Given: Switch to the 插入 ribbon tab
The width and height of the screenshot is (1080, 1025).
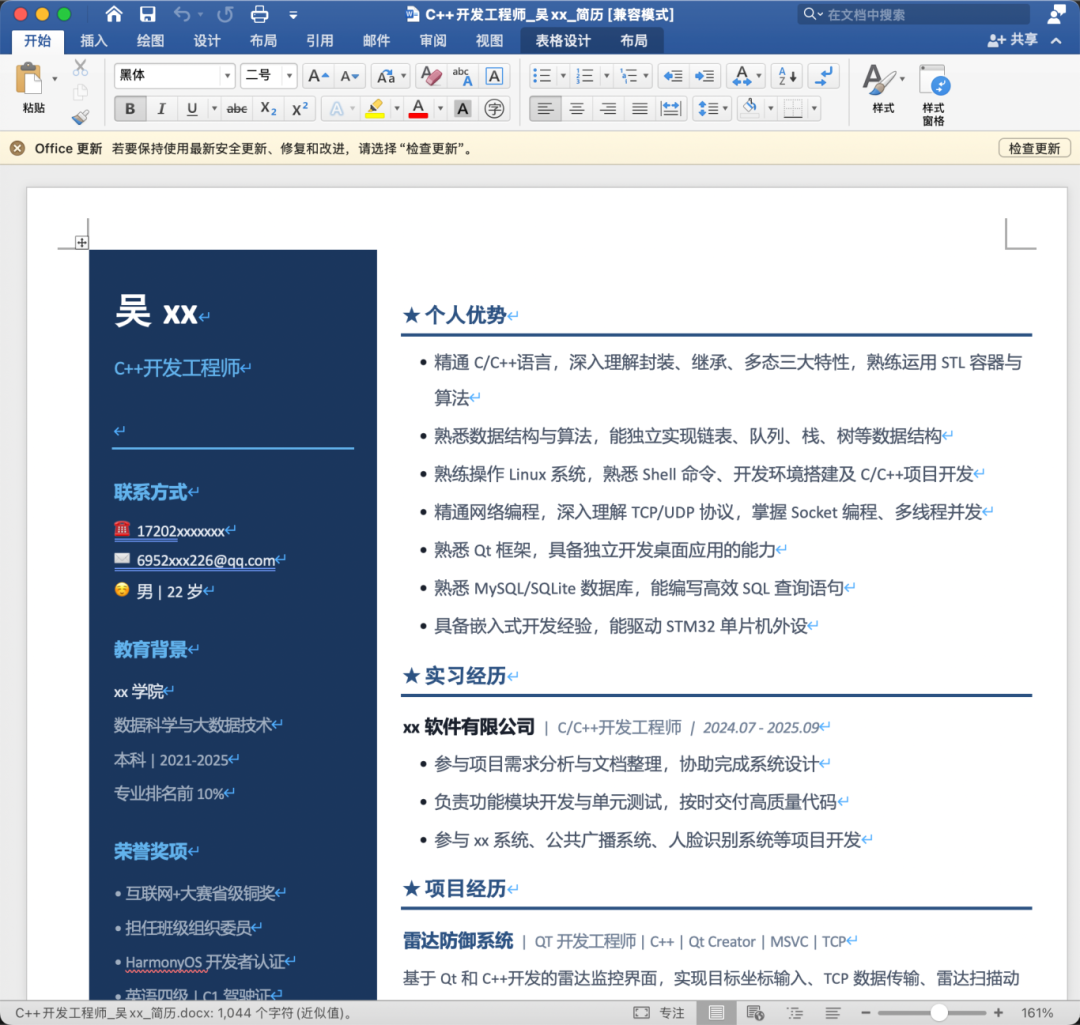Looking at the screenshot, I should click(94, 41).
